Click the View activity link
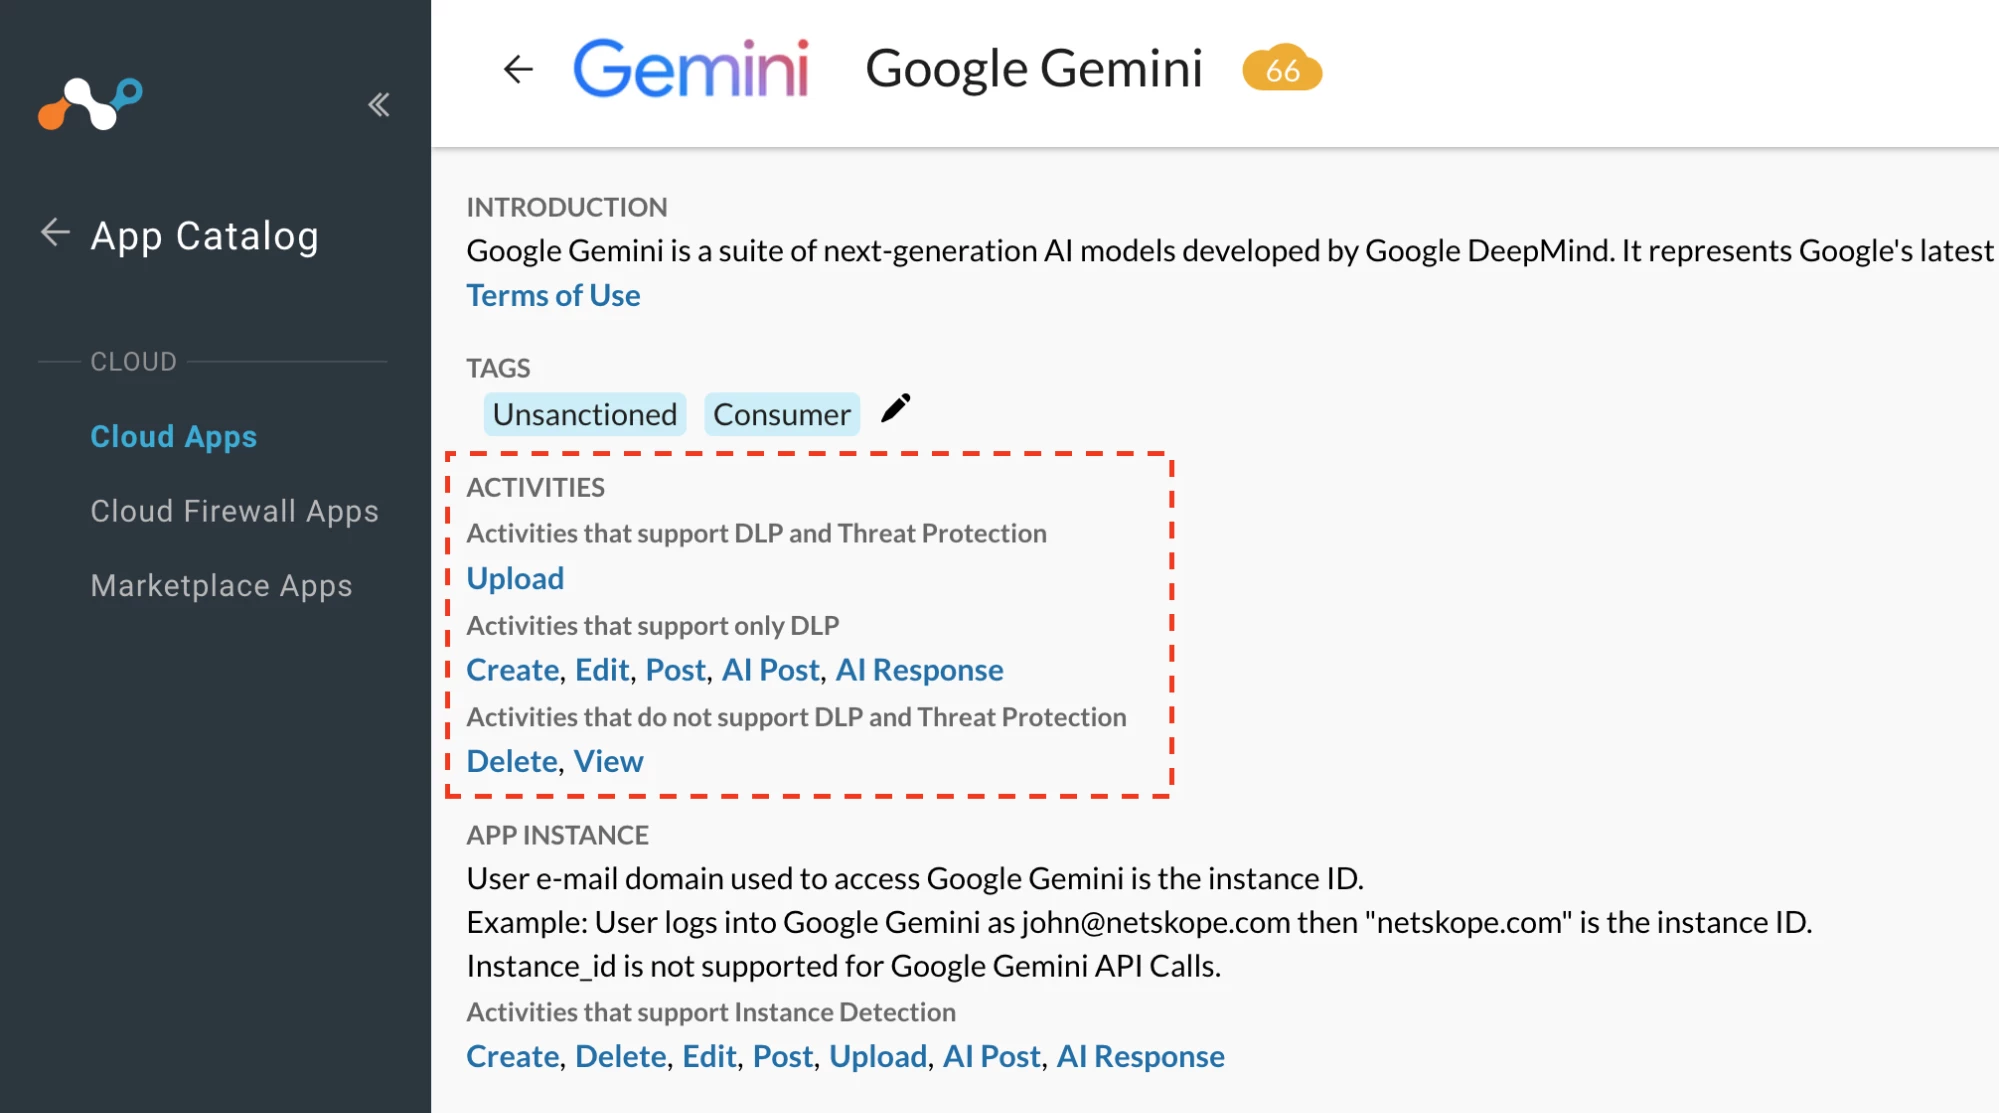 coord(608,761)
